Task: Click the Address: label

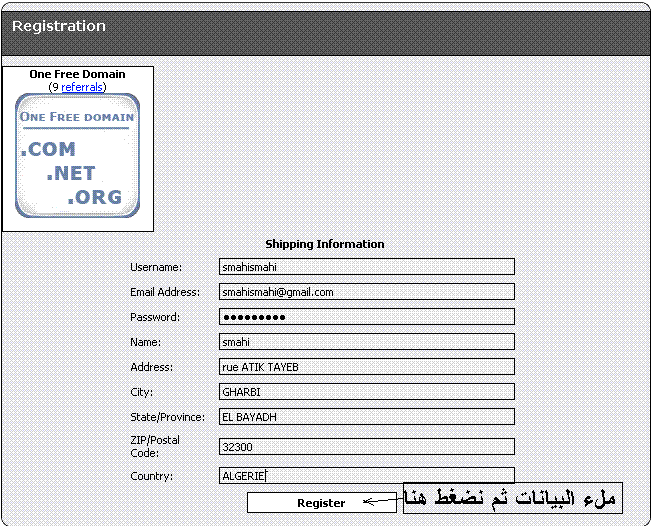Action: click(151, 367)
